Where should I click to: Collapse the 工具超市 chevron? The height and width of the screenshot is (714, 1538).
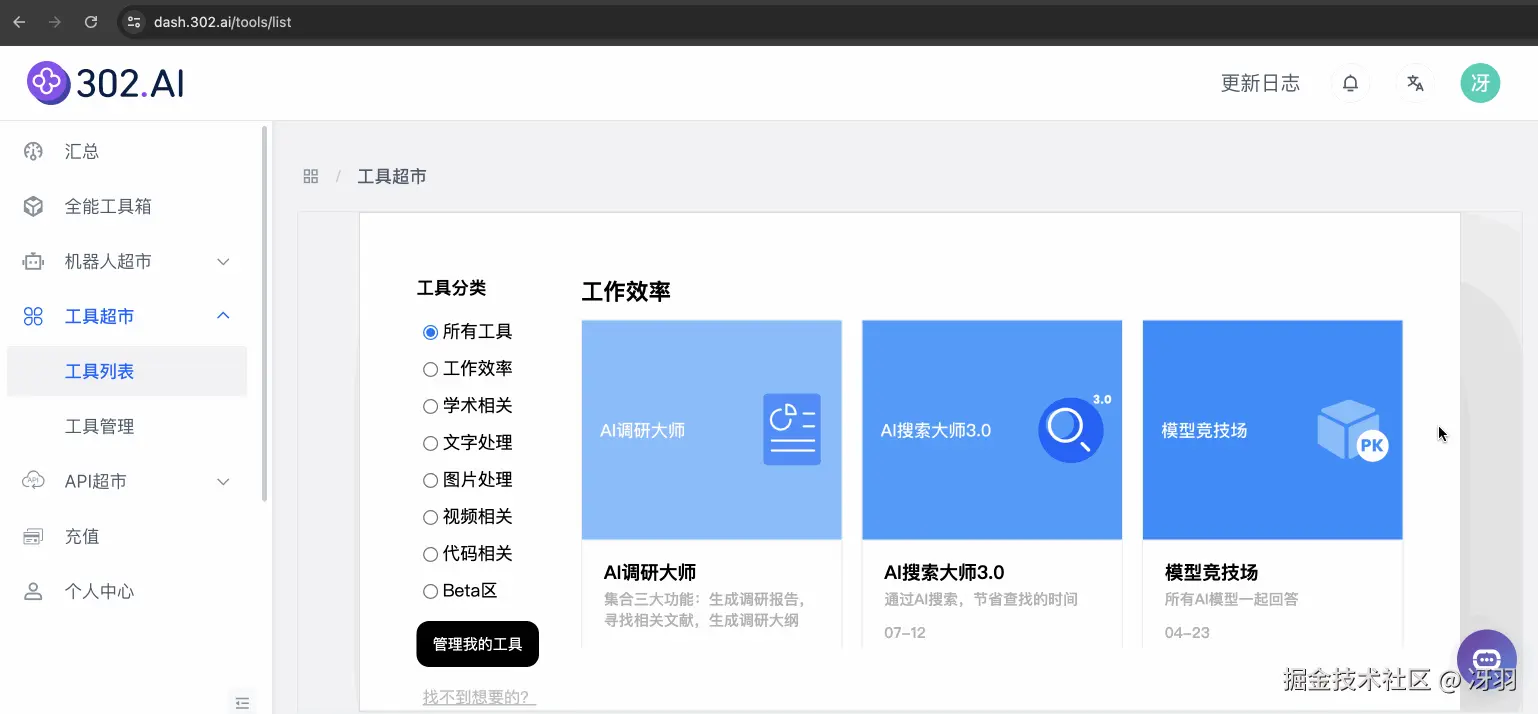click(x=223, y=316)
